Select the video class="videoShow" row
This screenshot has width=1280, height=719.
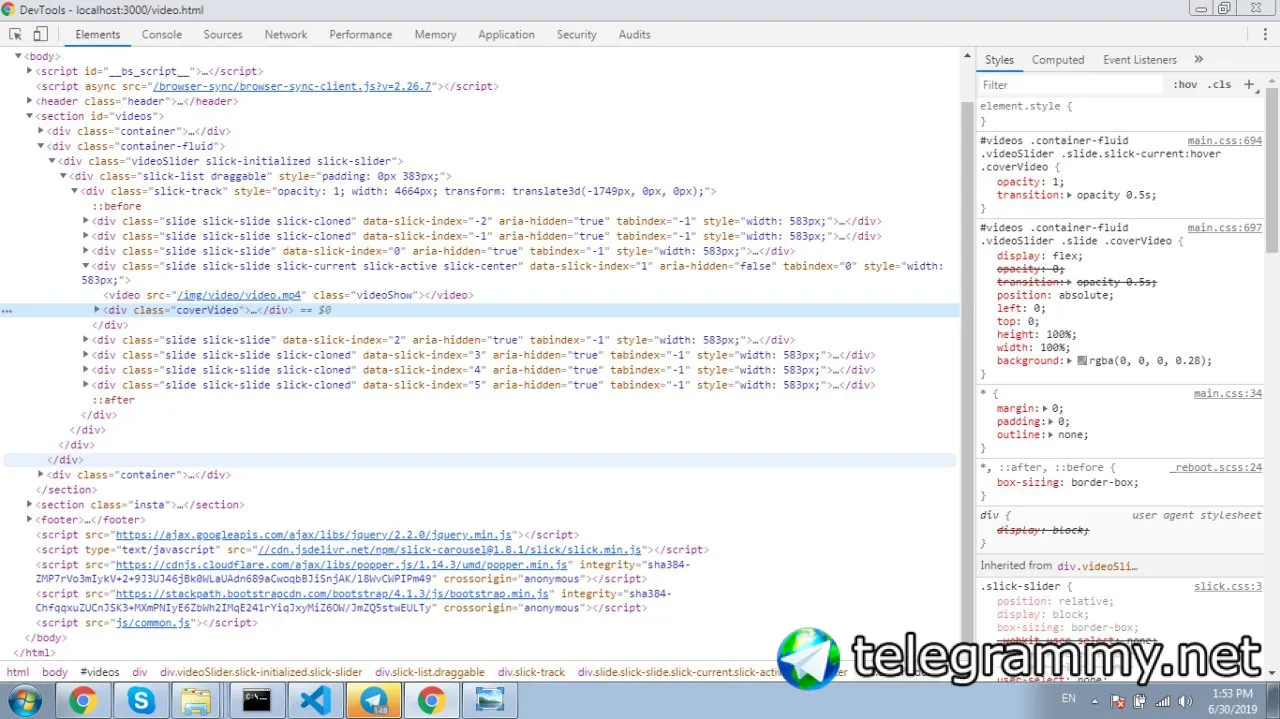288,295
